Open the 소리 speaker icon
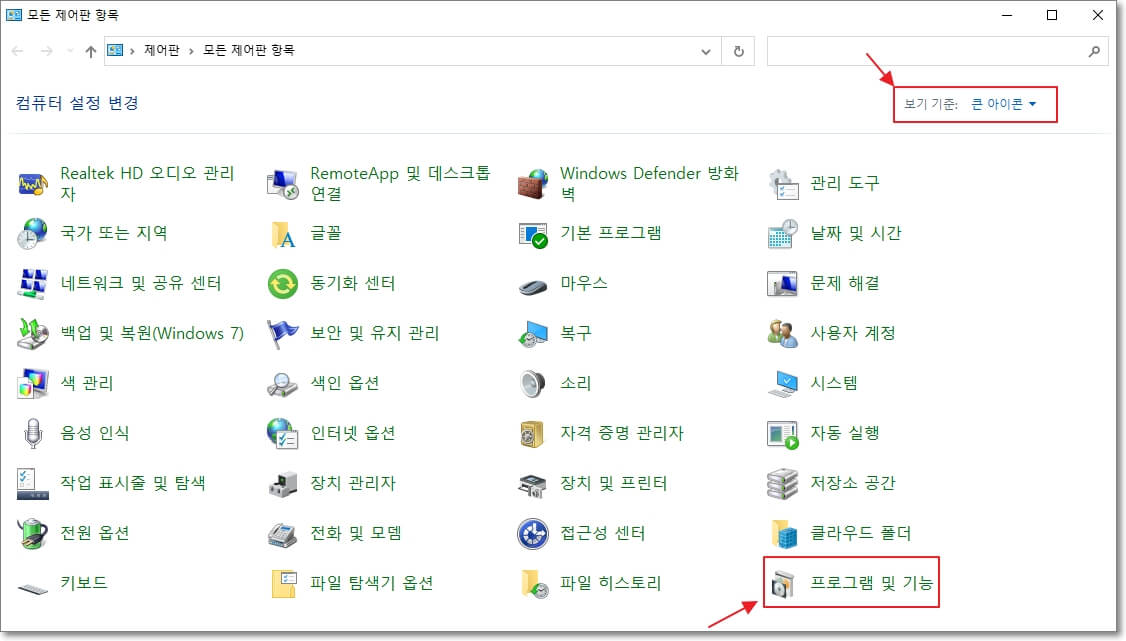The width and height of the screenshot is (1126, 641). pos(533,383)
